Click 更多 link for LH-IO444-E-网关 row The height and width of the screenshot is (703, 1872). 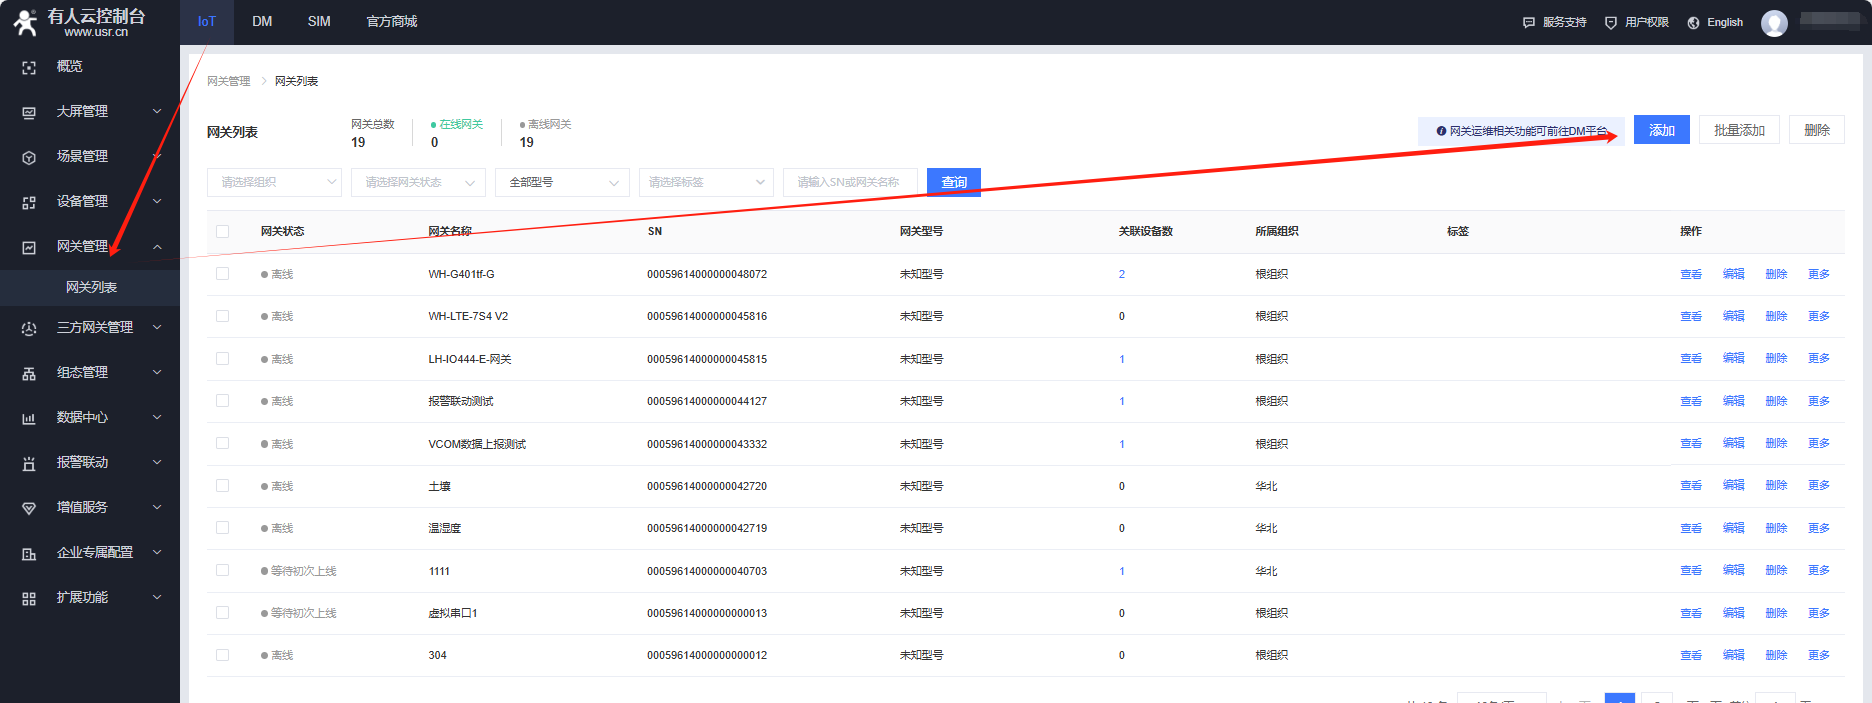(1818, 359)
